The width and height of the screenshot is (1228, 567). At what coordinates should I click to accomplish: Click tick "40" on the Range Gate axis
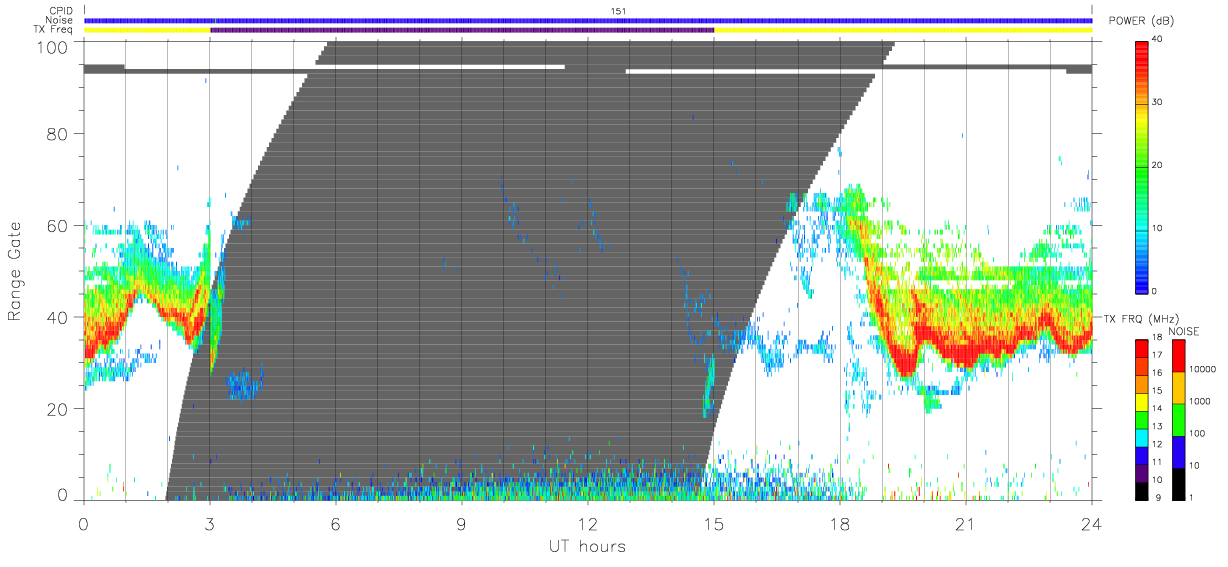point(58,317)
